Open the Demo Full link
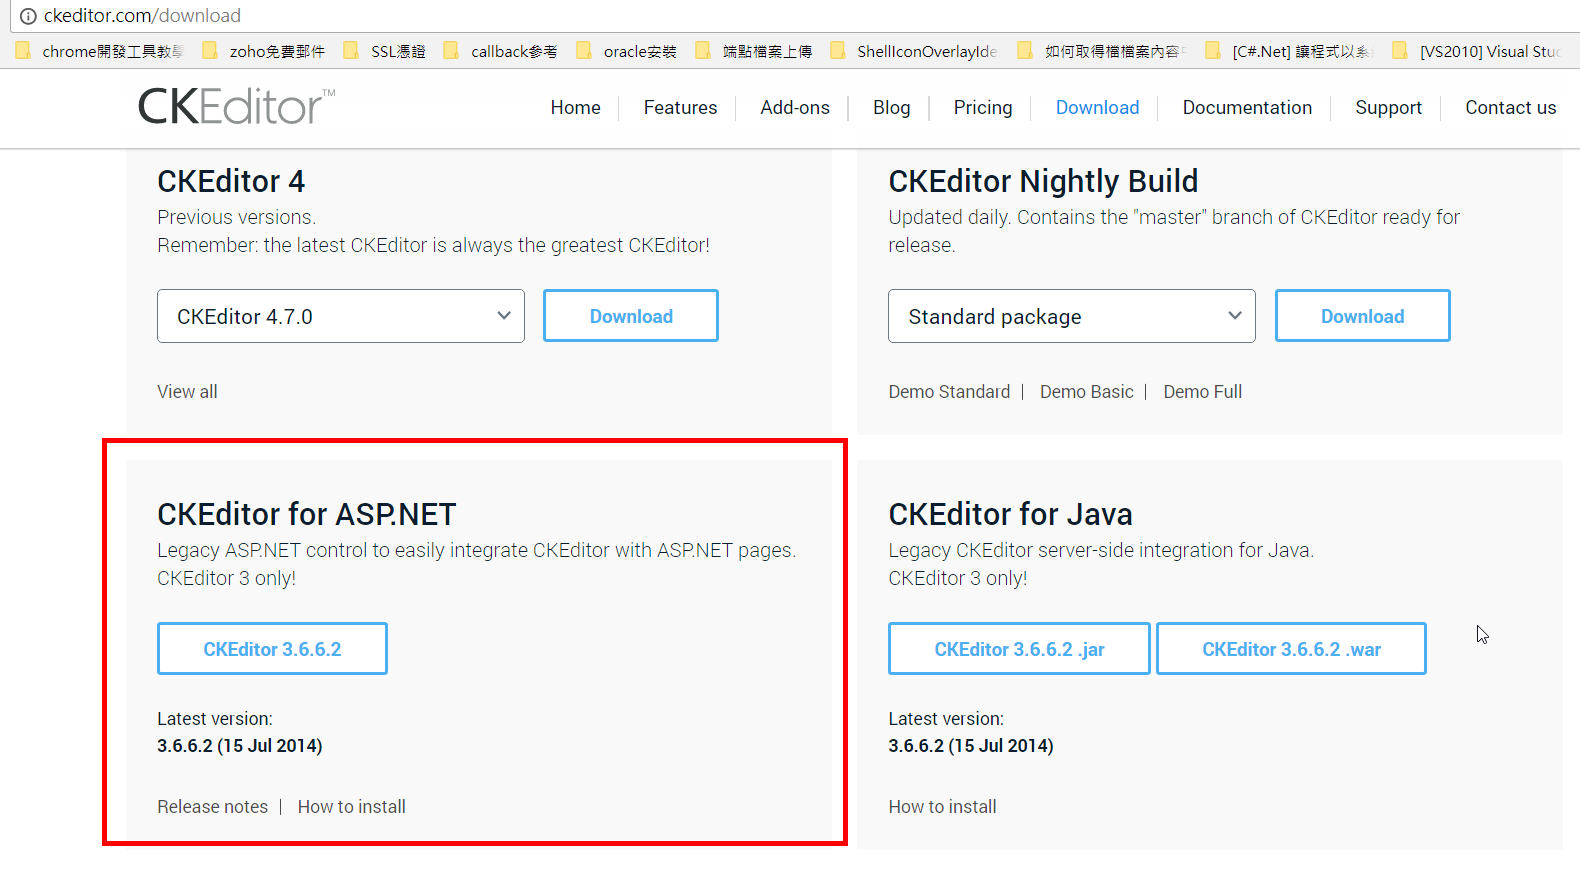Viewport: 1580px width, 869px height. point(1203,392)
